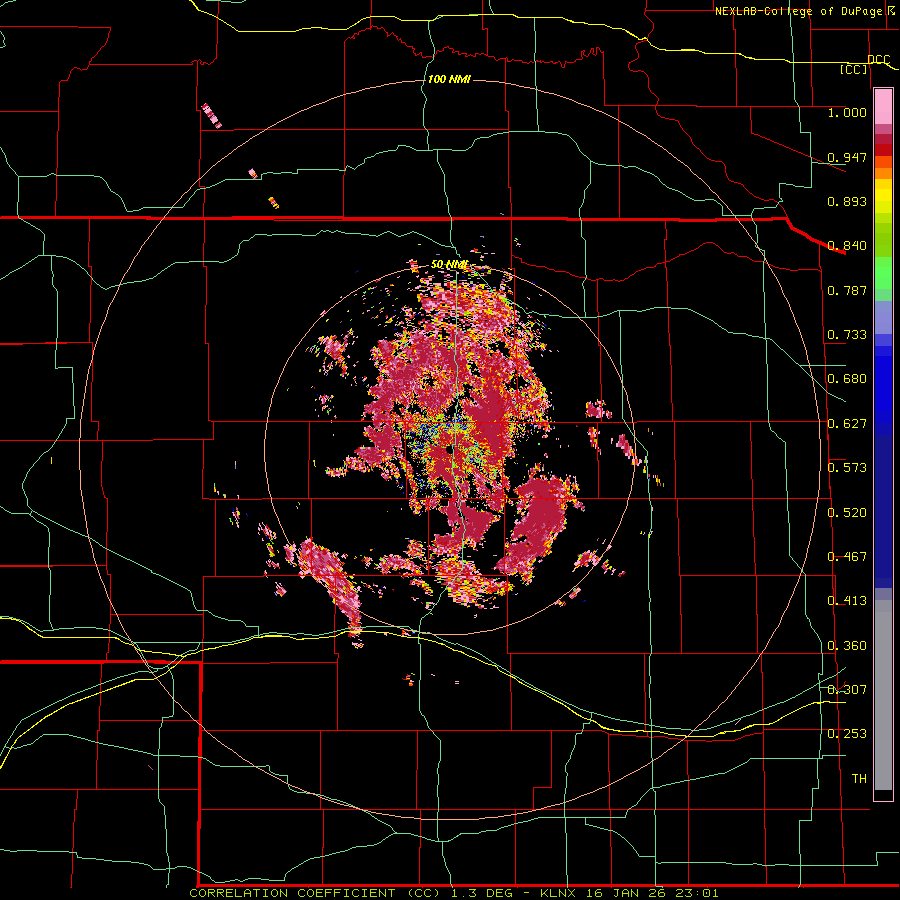Image resolution: width=900 pixels, height=900 pixels.
Task: Click the 50 NMI range ring label
Action: 449,265
